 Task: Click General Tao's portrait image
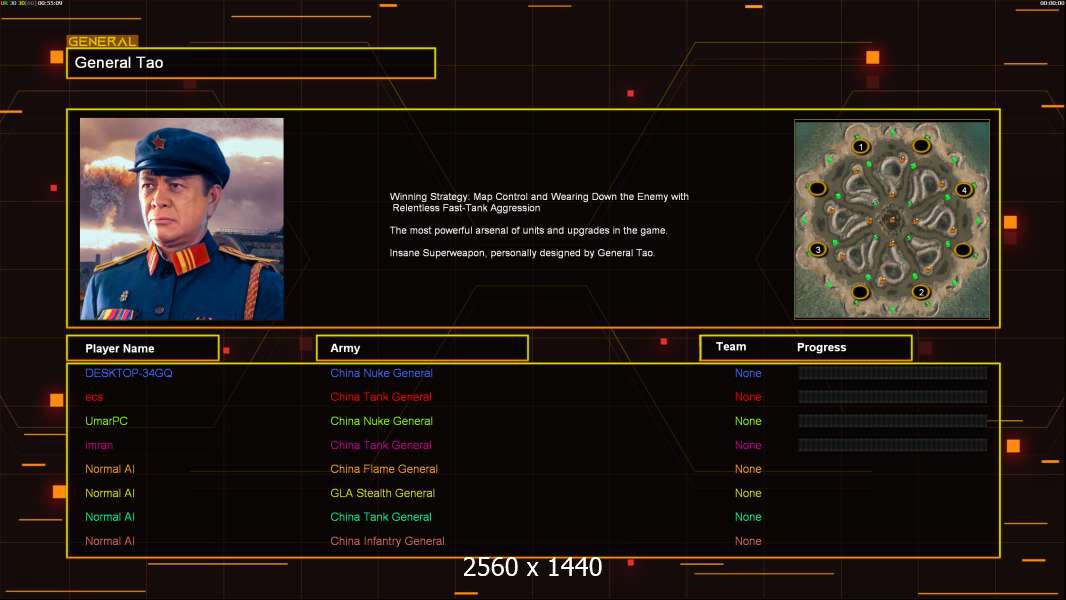click(182, 219)
